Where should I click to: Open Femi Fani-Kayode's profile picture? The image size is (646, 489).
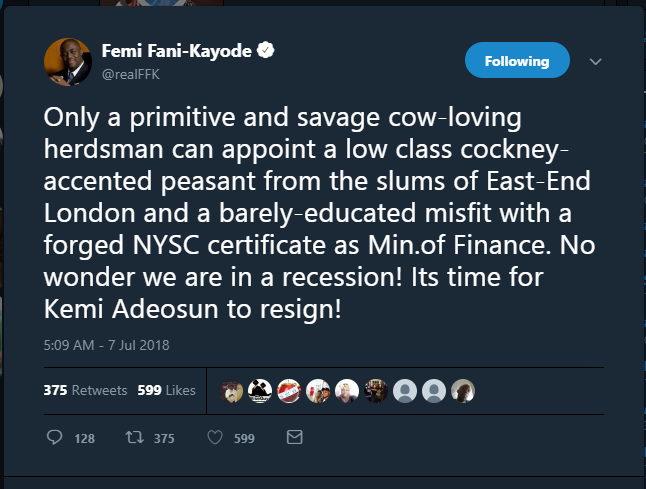(x=68, y=60)
